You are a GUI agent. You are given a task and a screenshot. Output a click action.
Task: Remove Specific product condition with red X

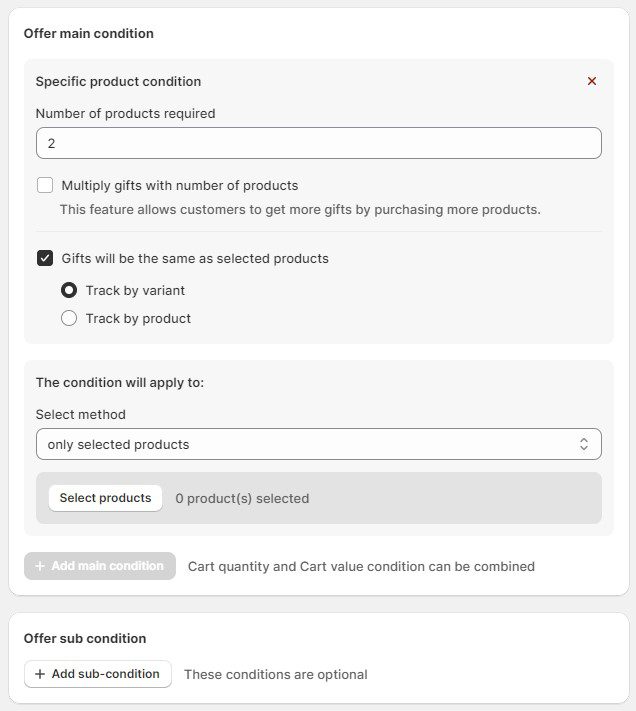[x=592, y=81]
